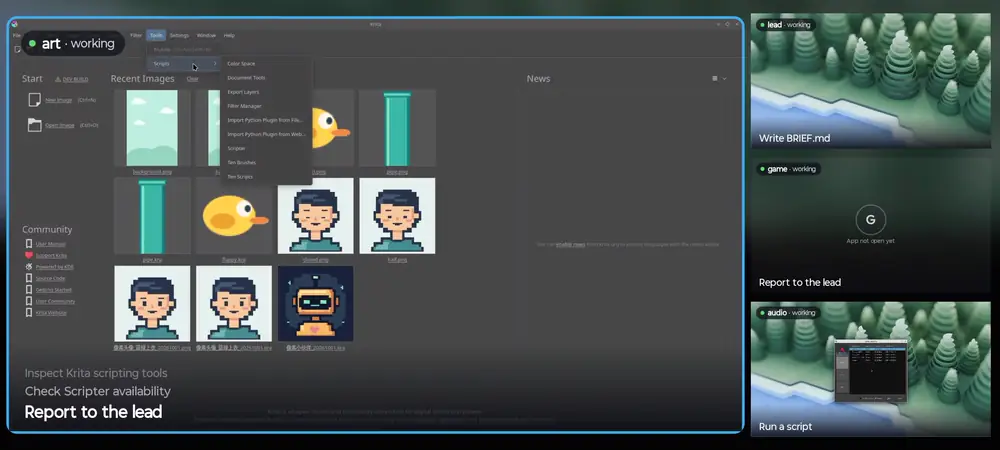1000x450 pixels.
Task: Click the red heart Support Krita icon
Action: (29, 255)
